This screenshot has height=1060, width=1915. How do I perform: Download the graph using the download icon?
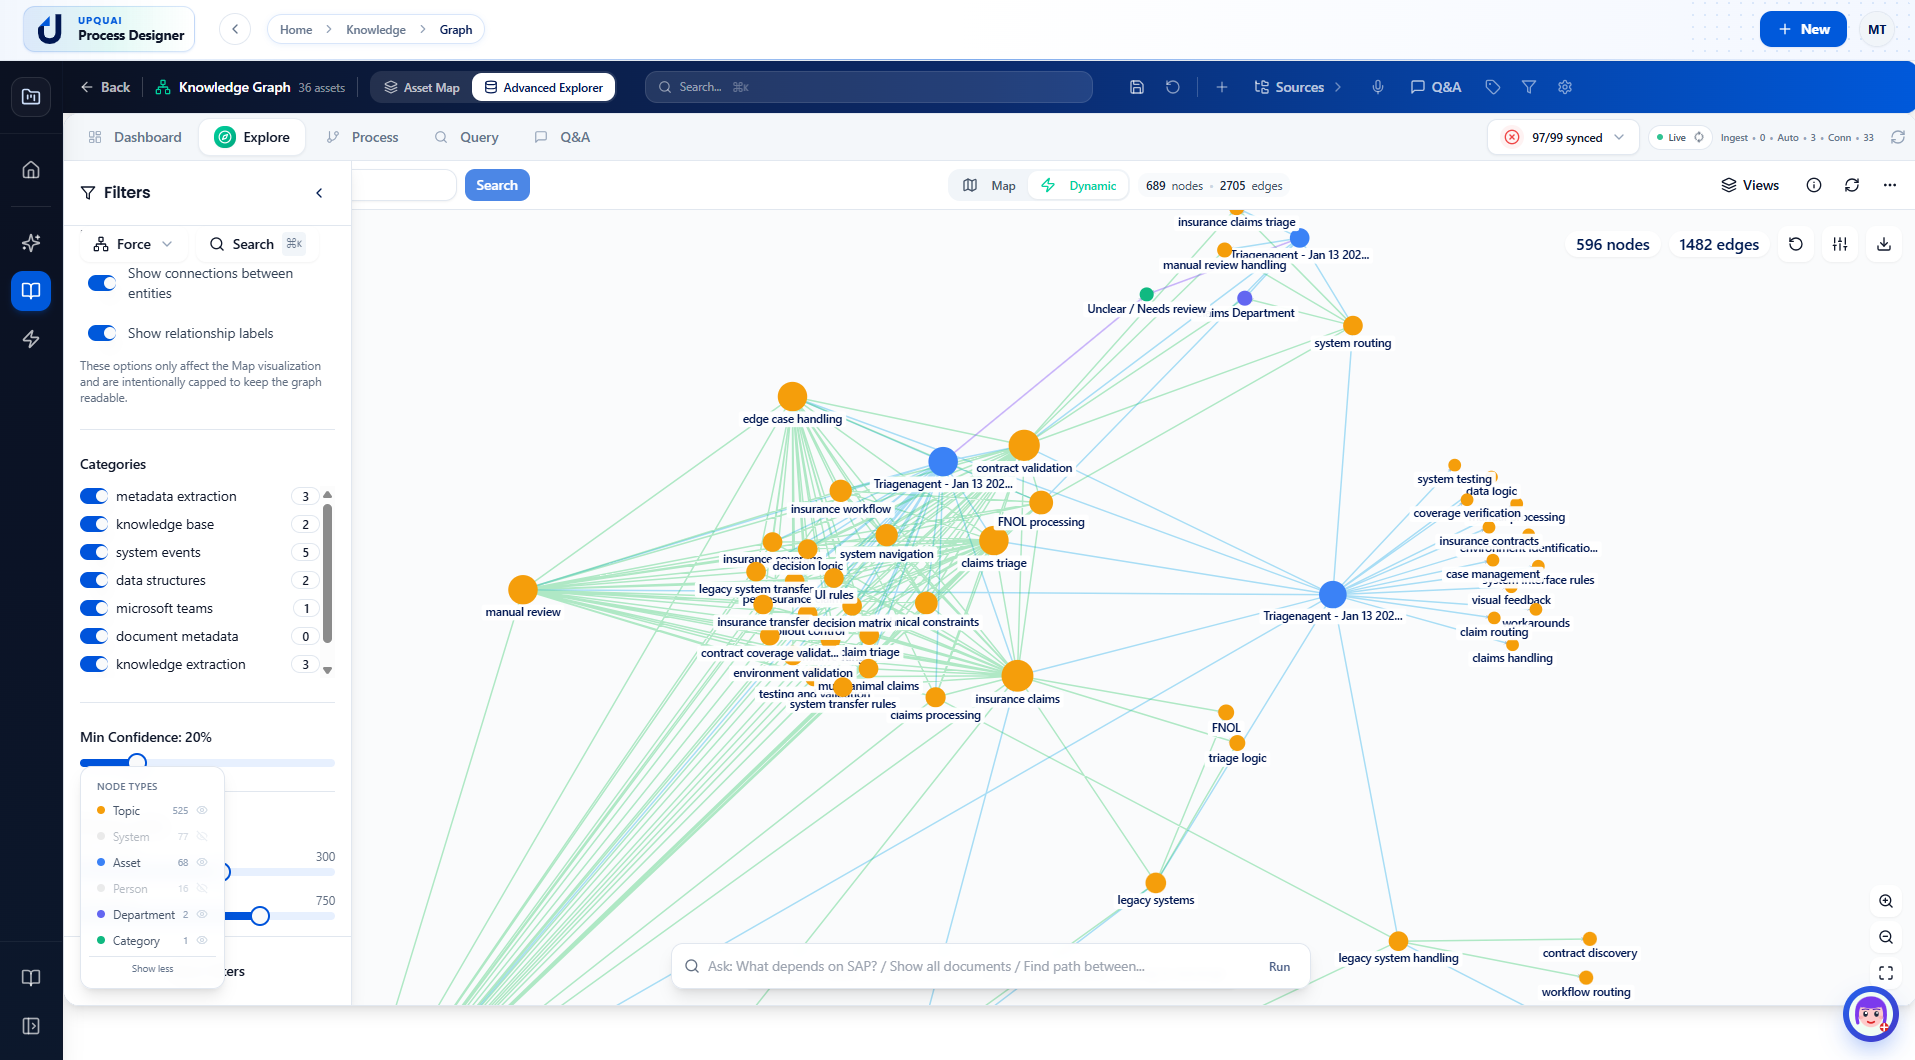[1886, 243]
